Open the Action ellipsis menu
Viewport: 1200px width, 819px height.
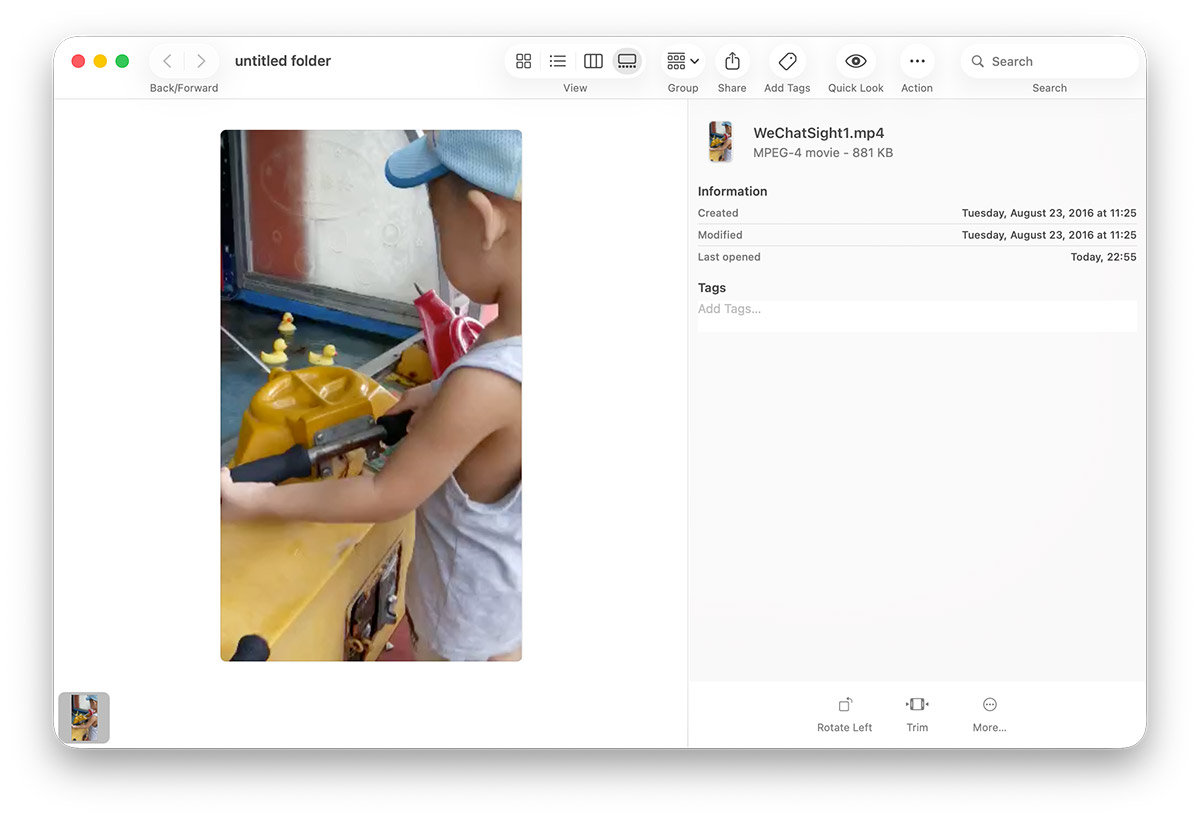click(x=916, y=61)
